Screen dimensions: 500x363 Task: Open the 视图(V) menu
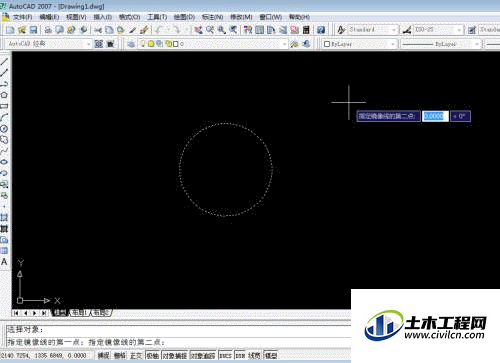[76, 17]
